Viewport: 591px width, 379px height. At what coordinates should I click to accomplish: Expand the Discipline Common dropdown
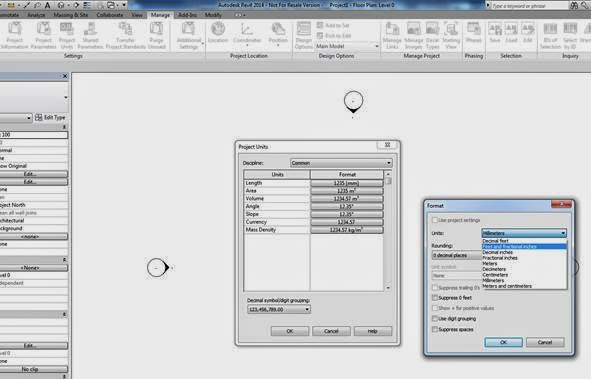point(341,163)
